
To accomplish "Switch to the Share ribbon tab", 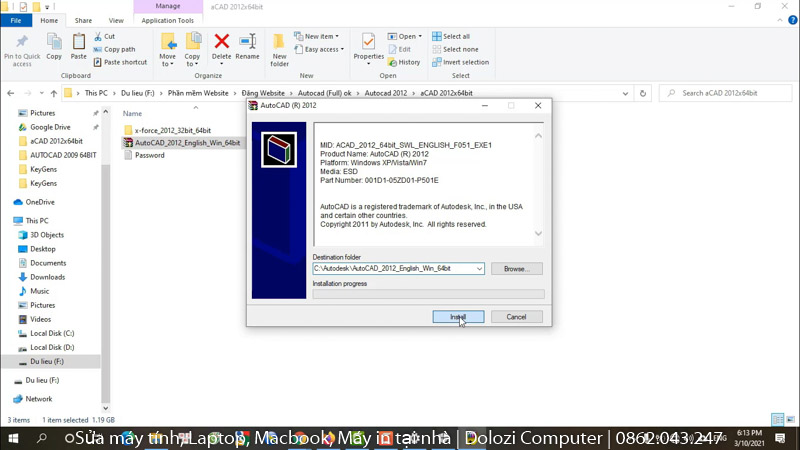I will pyautogui.click(x=83, y=20).
